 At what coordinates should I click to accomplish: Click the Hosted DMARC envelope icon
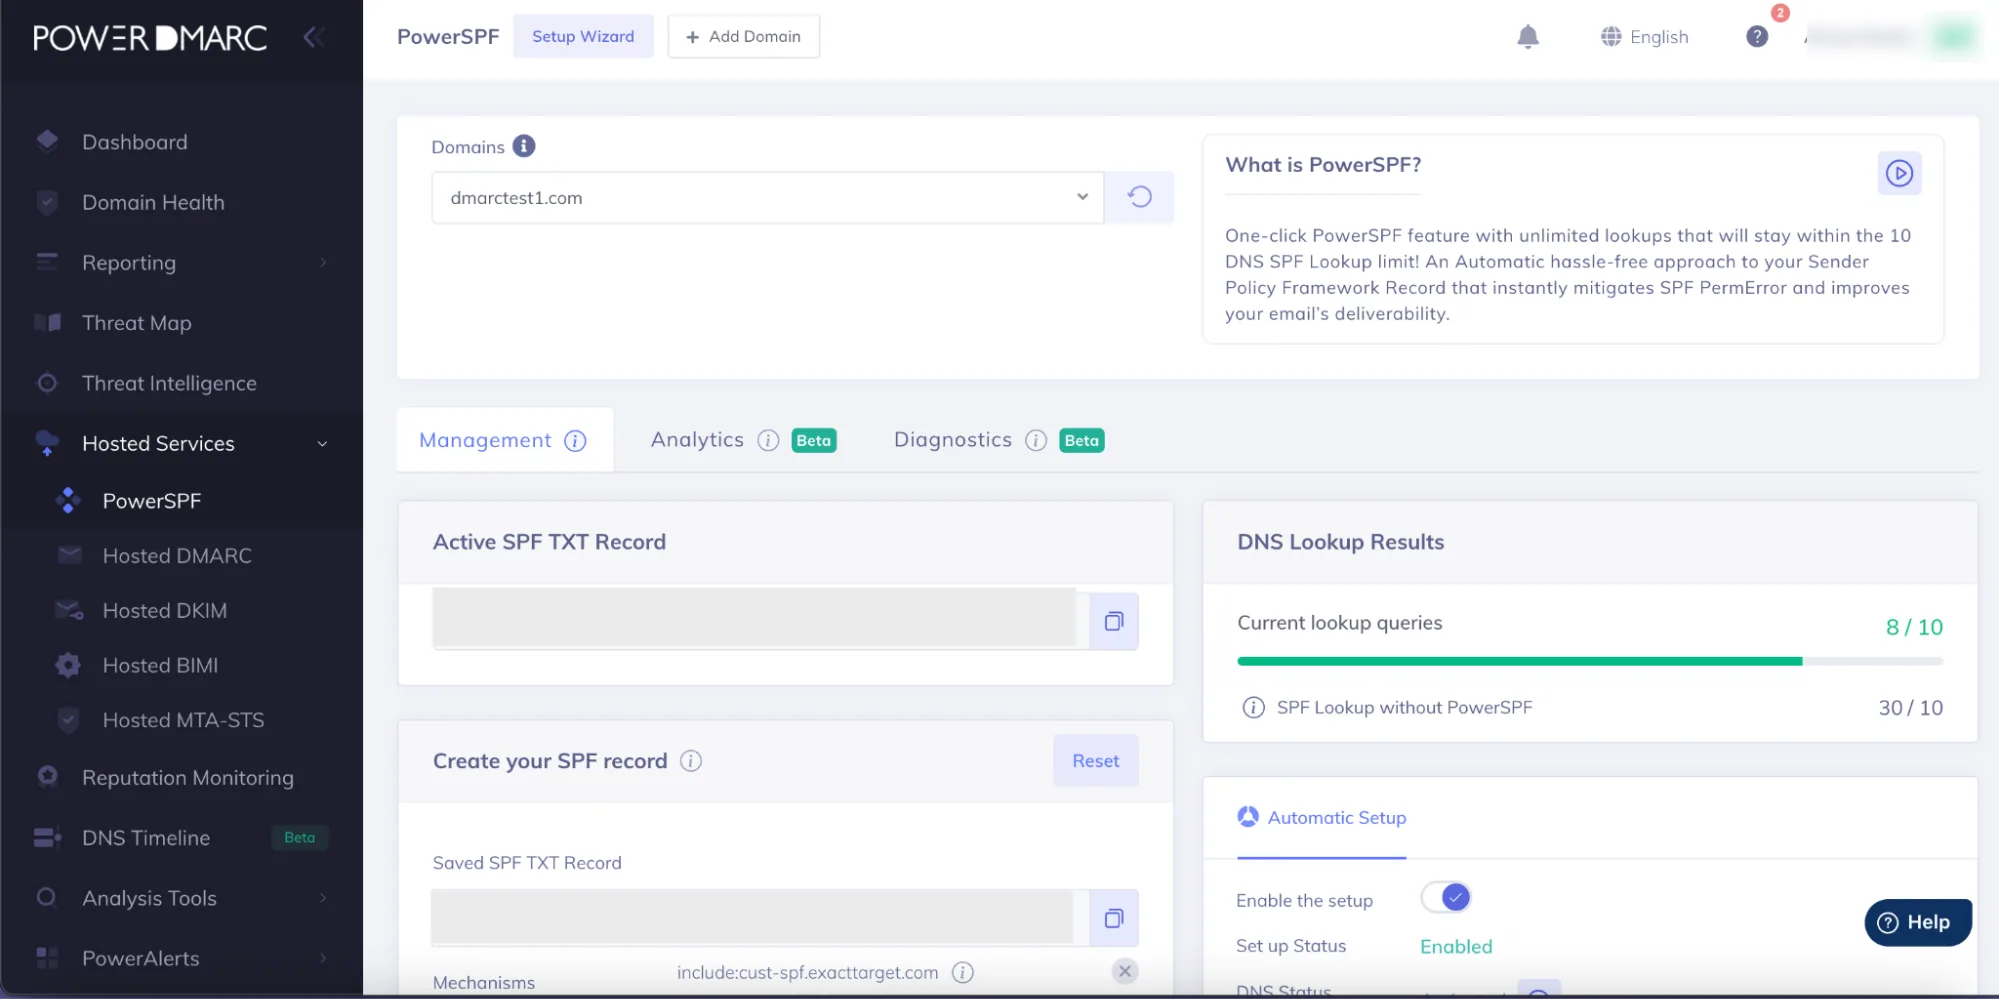[69, 555]
